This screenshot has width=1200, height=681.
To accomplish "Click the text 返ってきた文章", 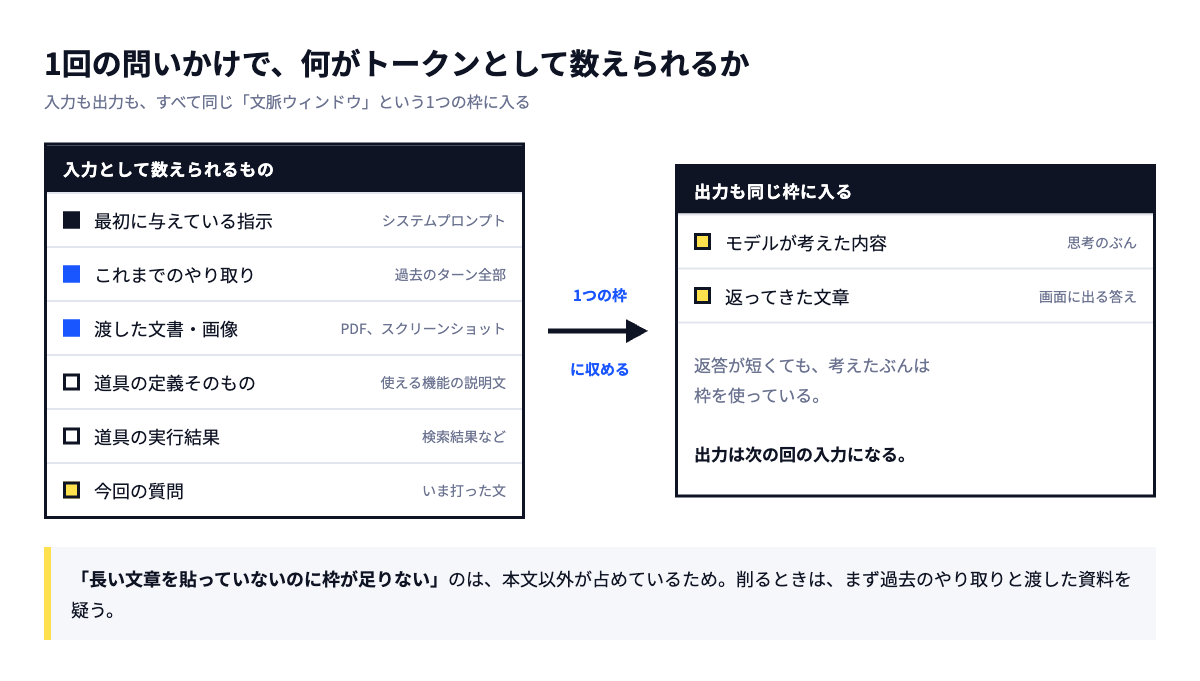I will [787, 297].
